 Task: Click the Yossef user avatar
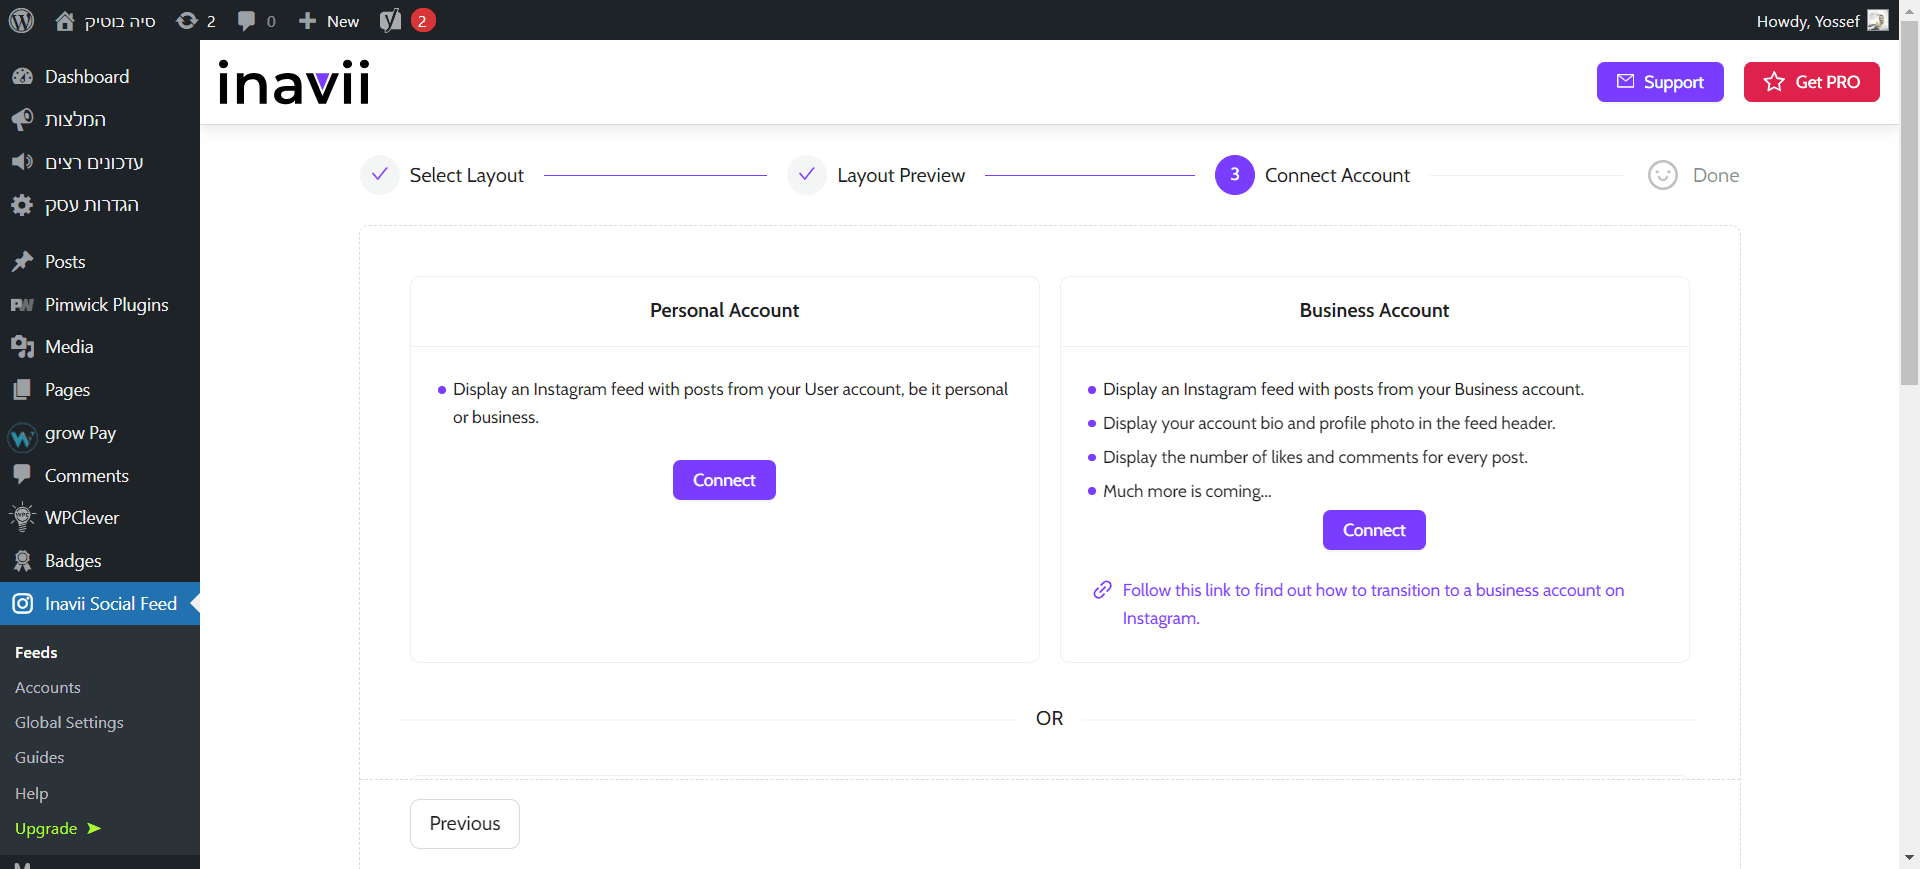1878,20
